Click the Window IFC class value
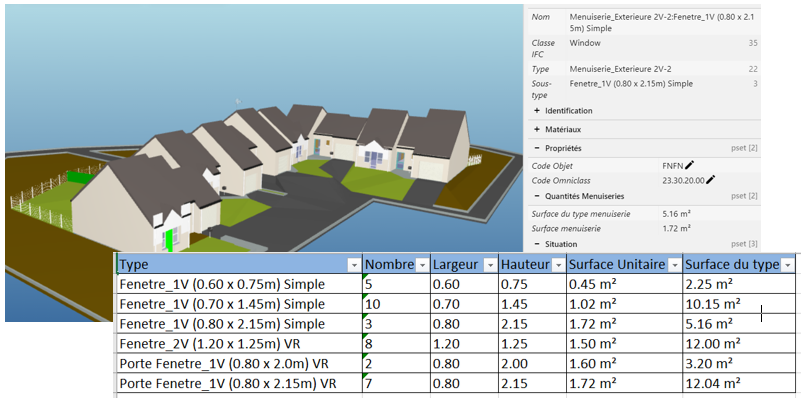The image size is (801, 399). coord(585,43)
